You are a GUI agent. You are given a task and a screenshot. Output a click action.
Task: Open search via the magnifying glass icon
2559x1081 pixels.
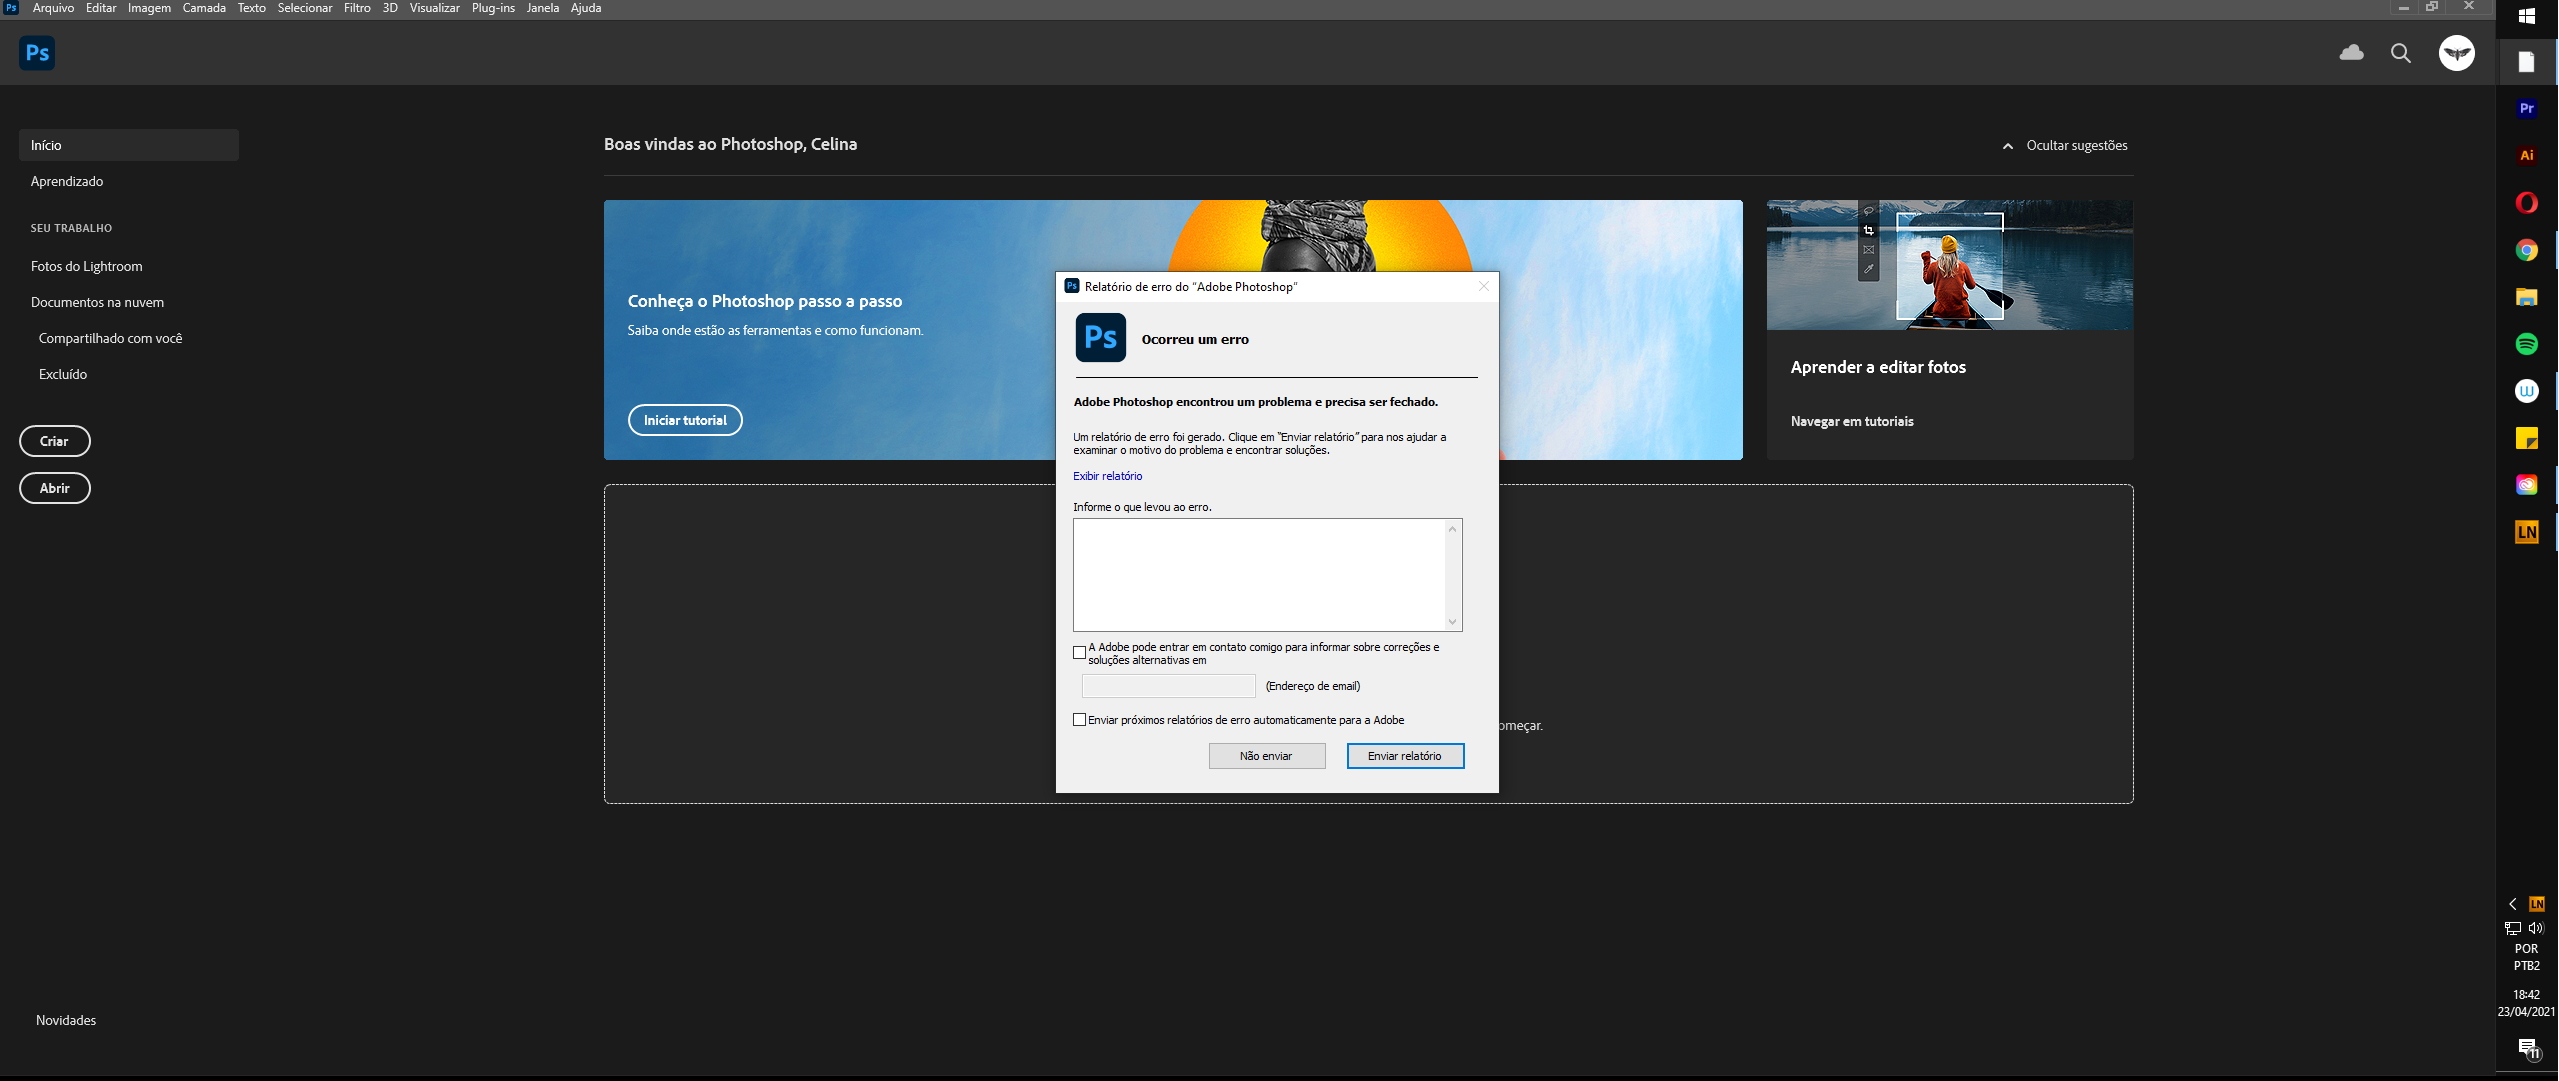pyautogui.click(x=2399, y=53)
